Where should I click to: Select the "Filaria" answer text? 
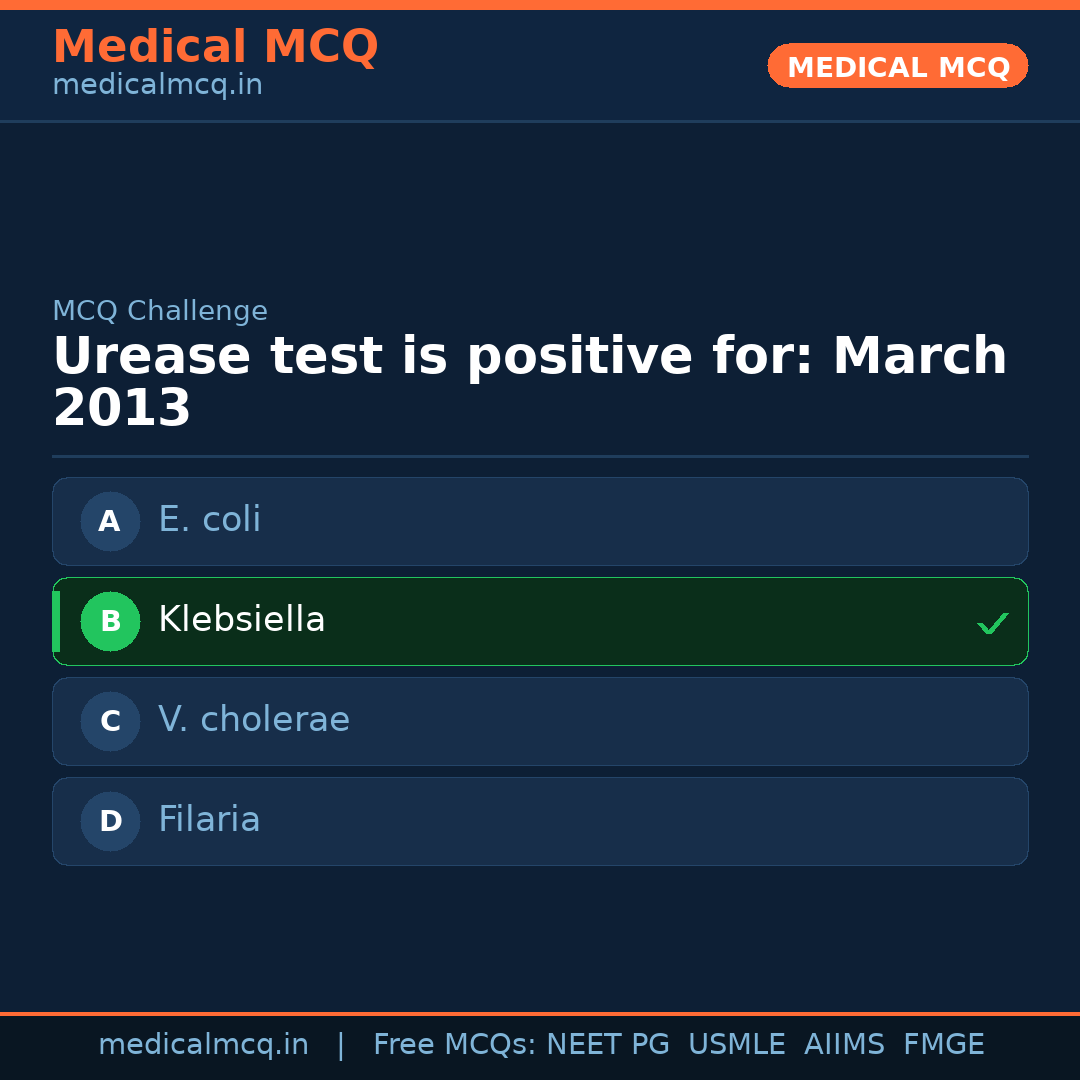[x=209, y=820]
